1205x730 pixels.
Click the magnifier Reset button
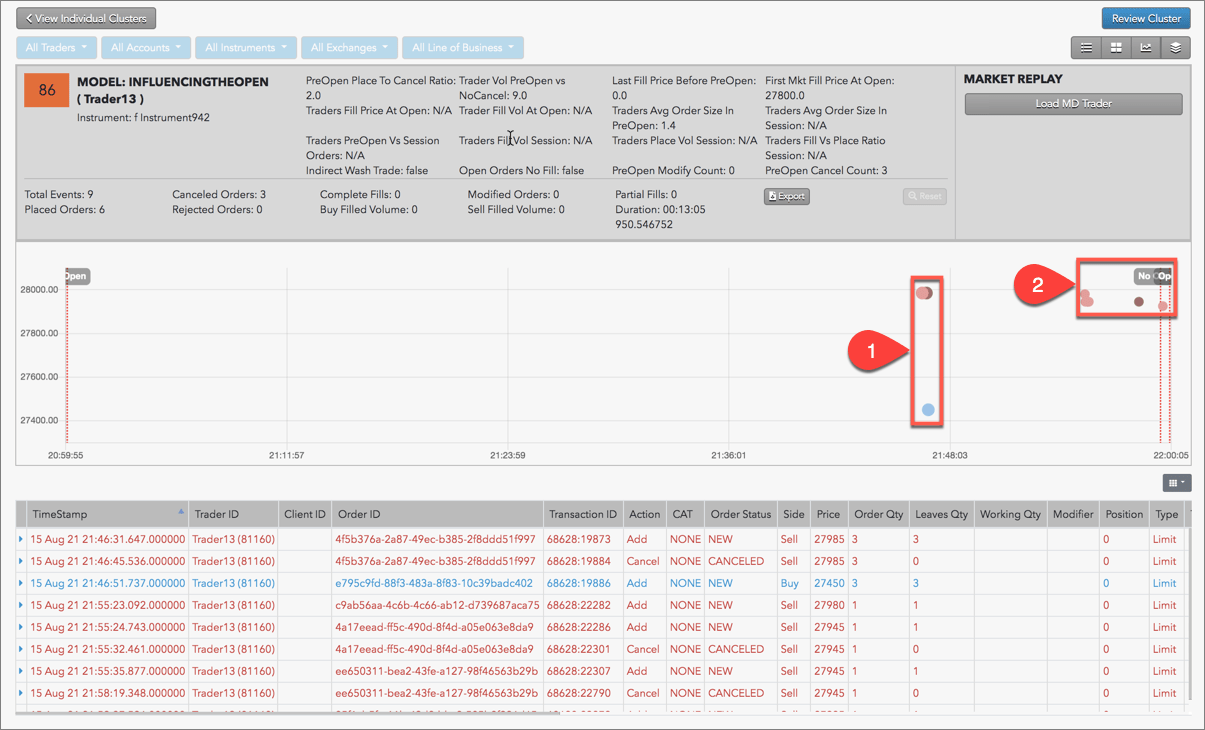coord(924,196)
